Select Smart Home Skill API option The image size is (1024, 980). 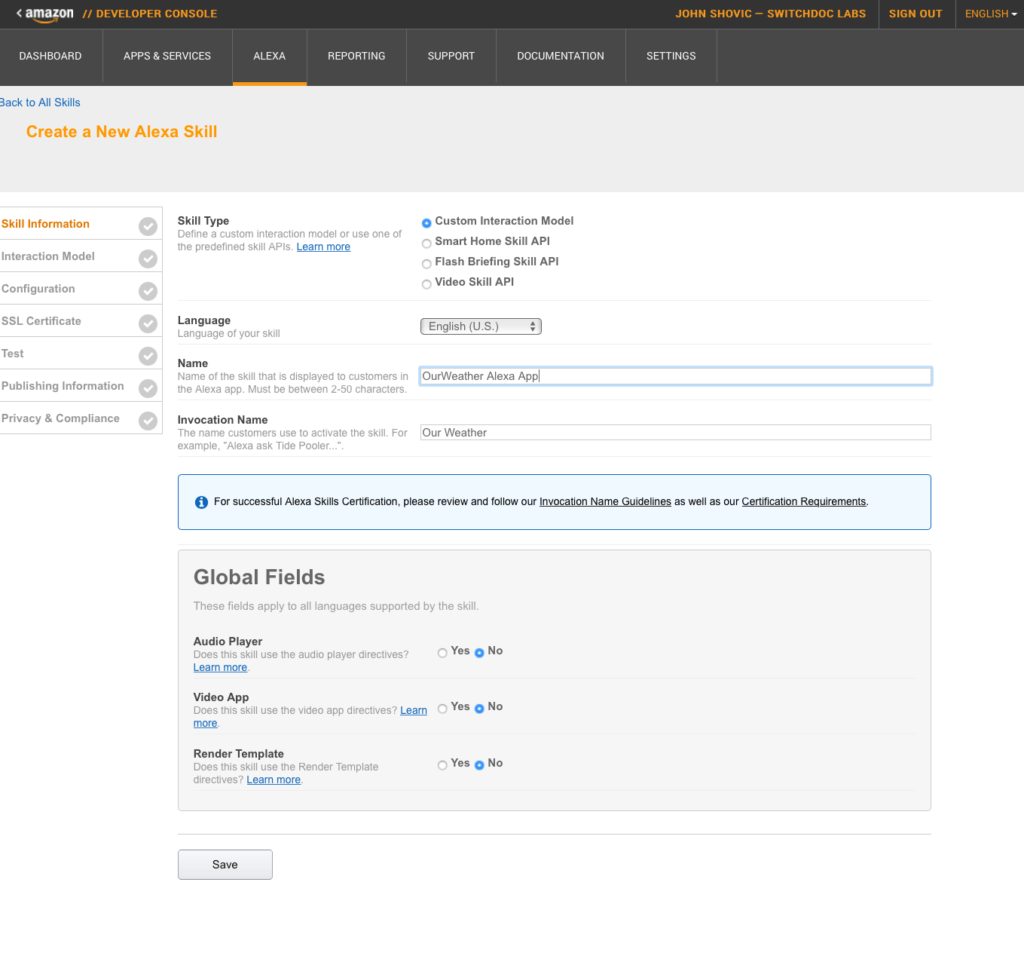tap(426, 244)
